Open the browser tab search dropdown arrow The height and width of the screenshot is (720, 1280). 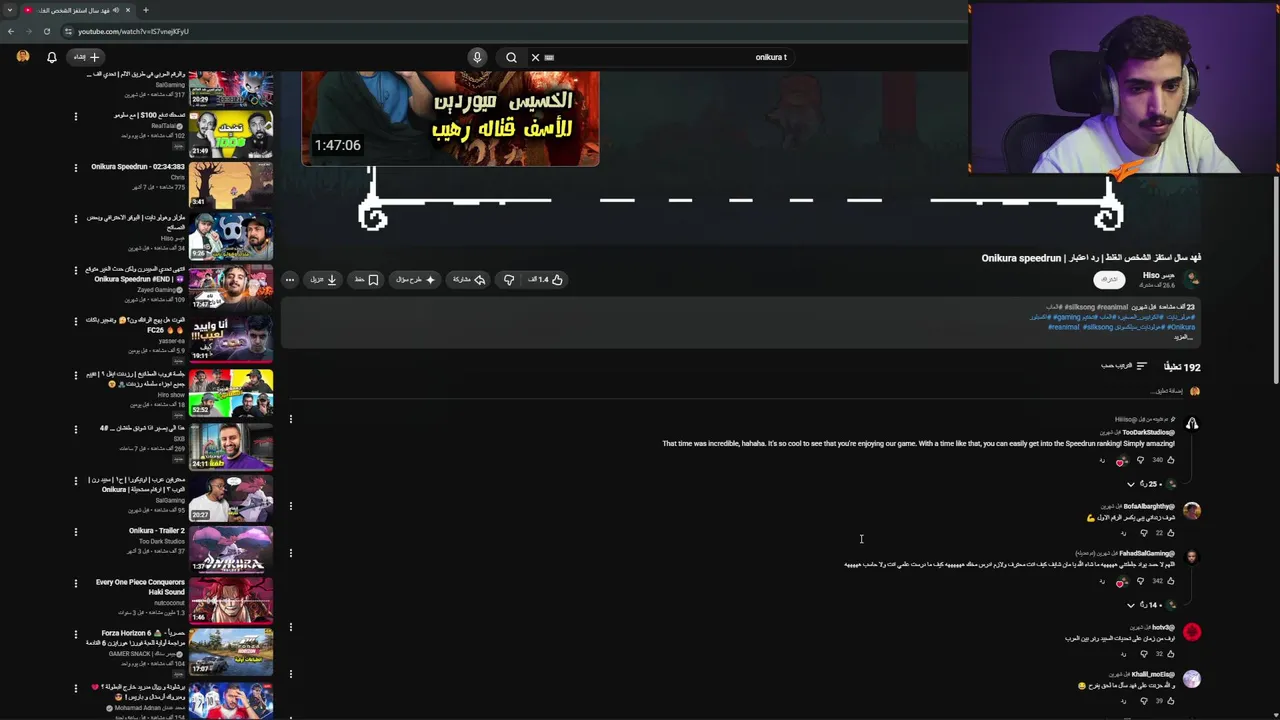click(x=9, y=10)
